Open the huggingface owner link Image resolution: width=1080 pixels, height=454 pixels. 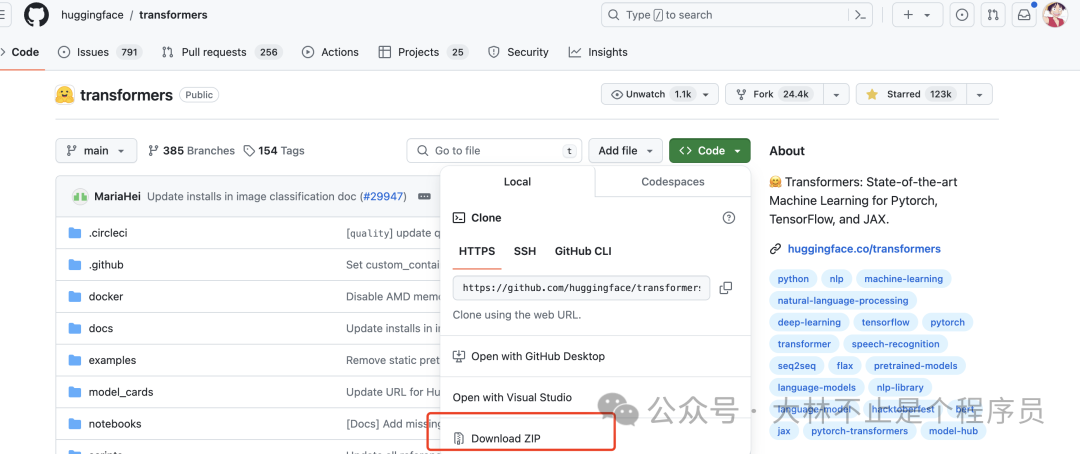tap(92, 14)
